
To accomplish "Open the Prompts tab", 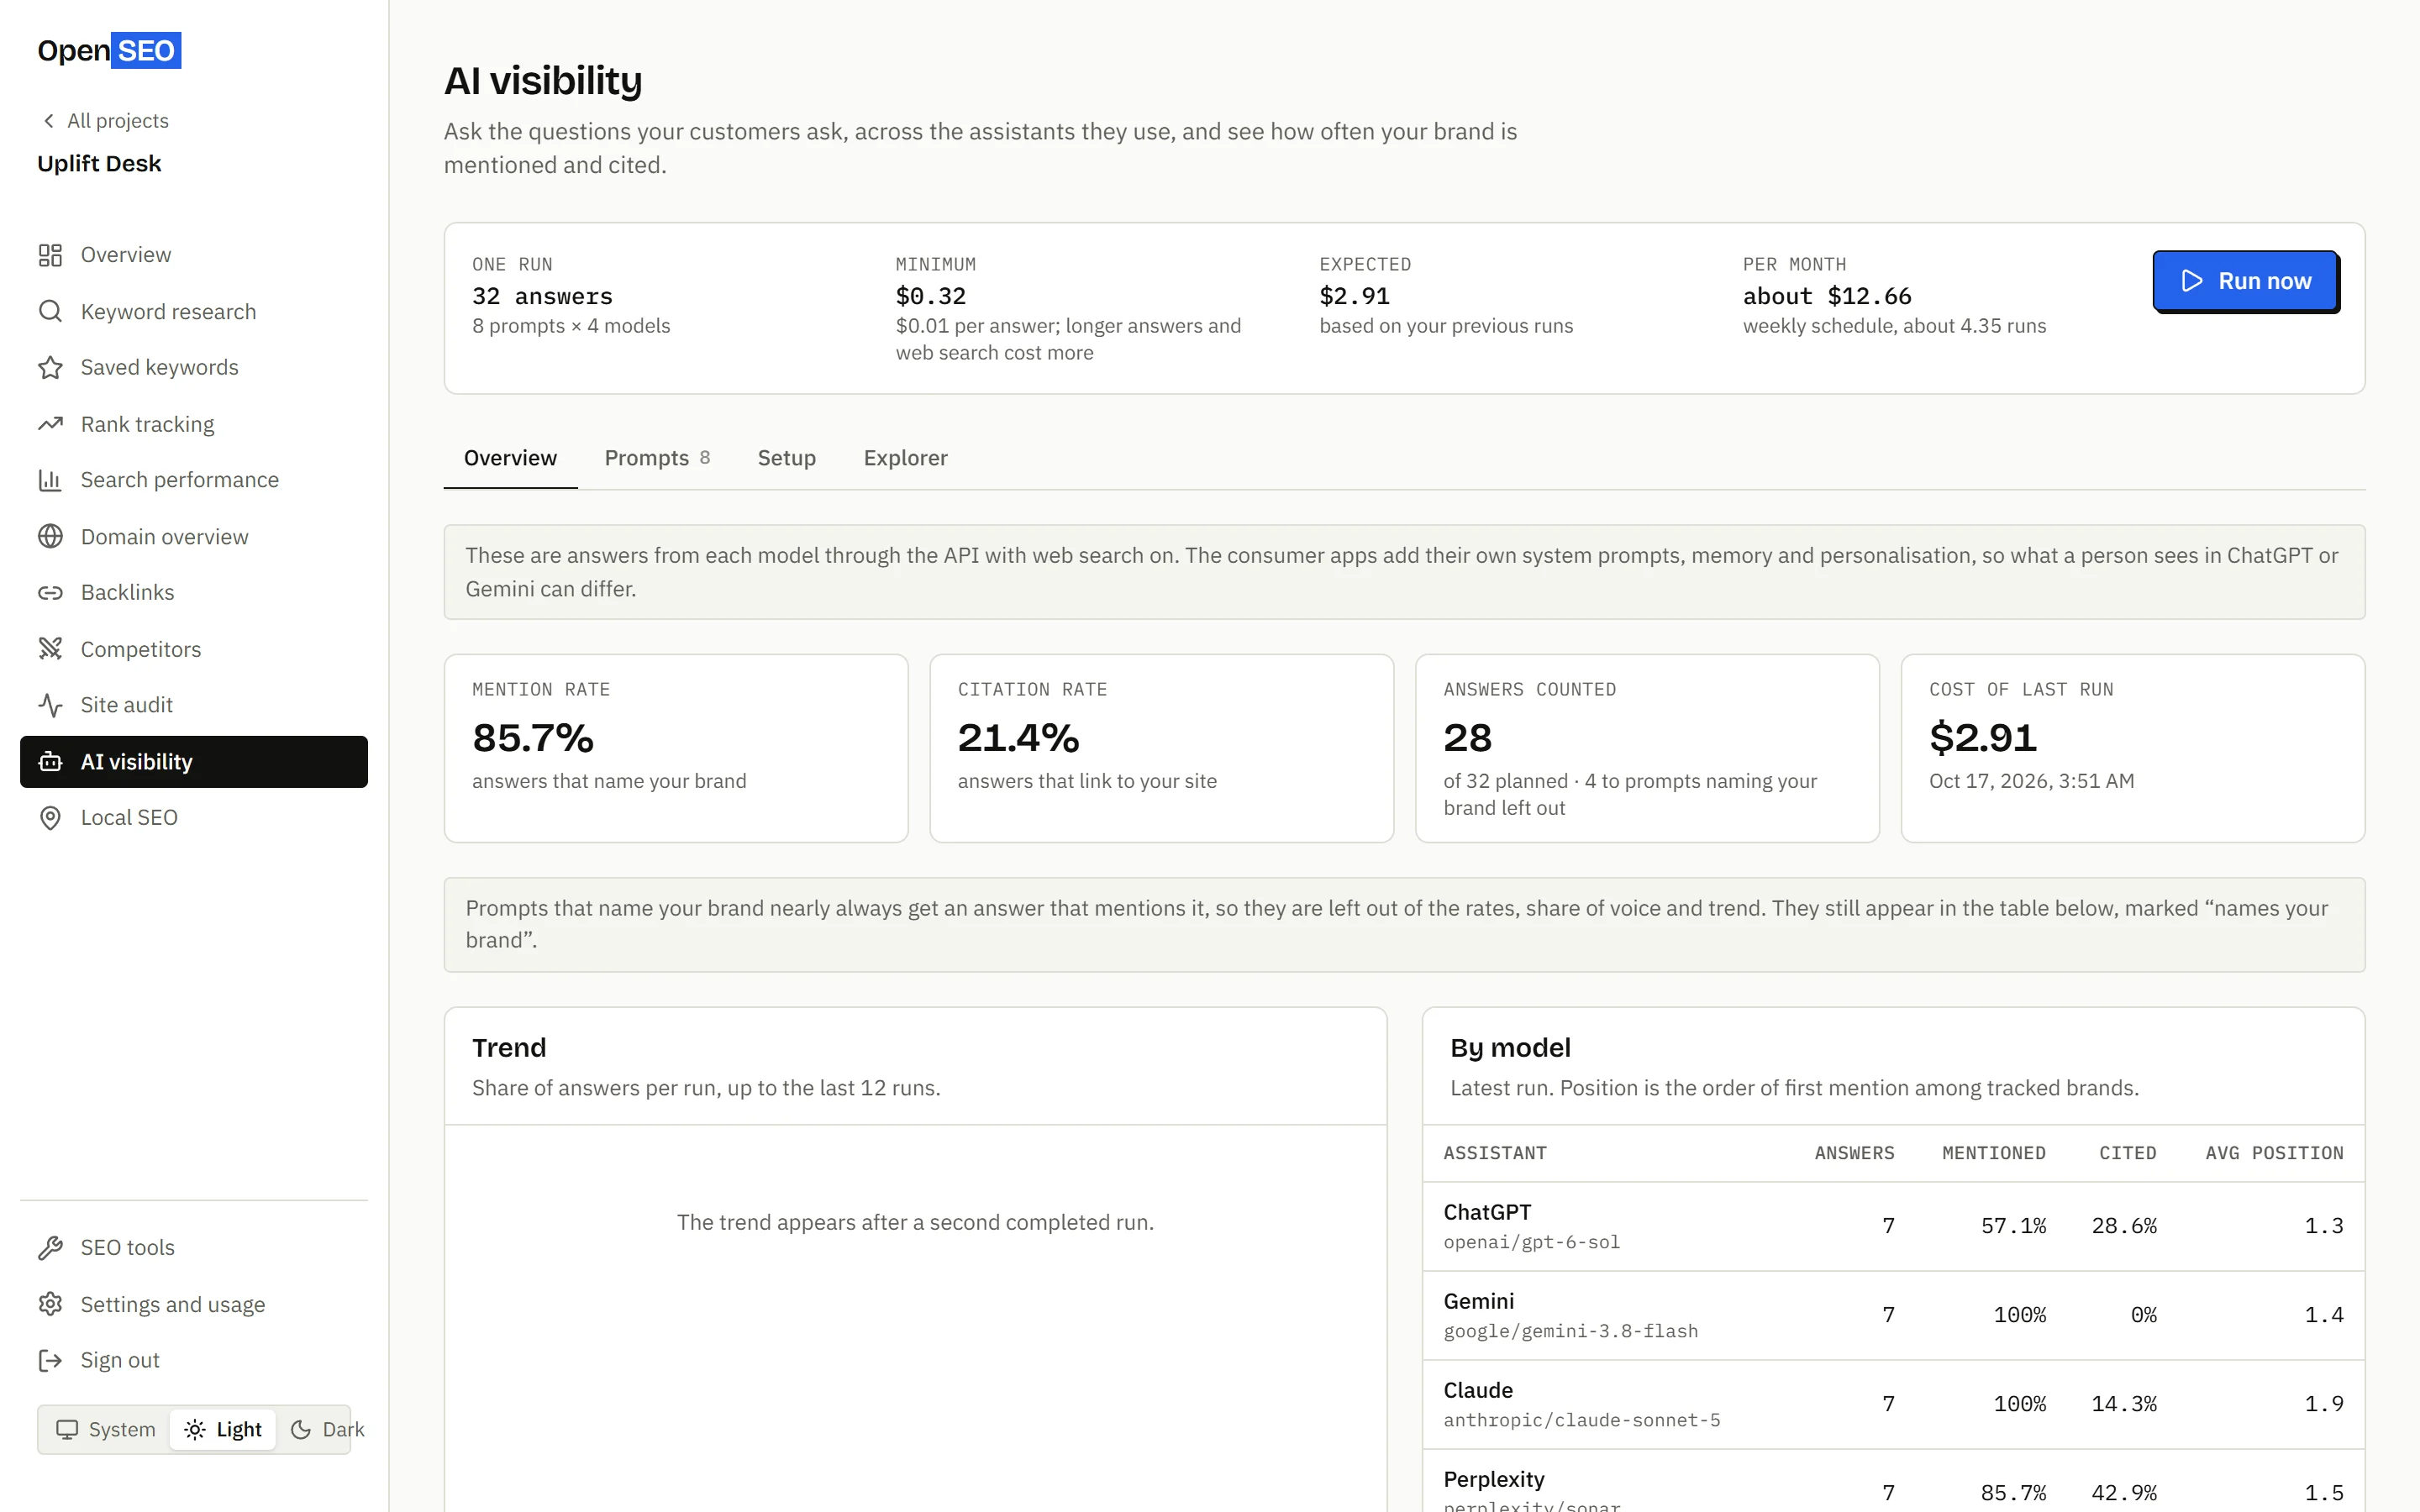I will coord(657,458).
